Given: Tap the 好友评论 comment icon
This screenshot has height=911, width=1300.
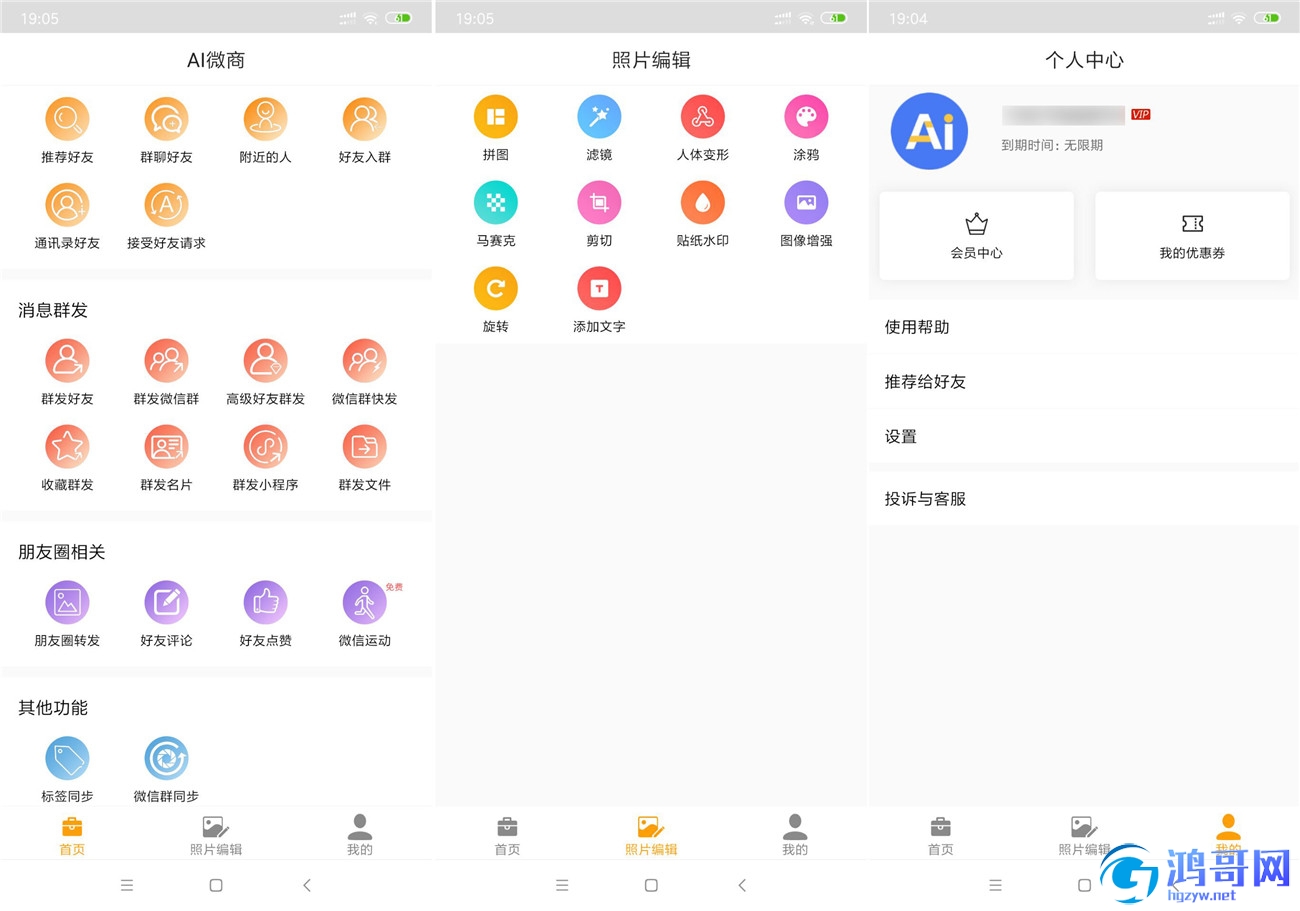Looking at the screenshot, I should point(166,603).
